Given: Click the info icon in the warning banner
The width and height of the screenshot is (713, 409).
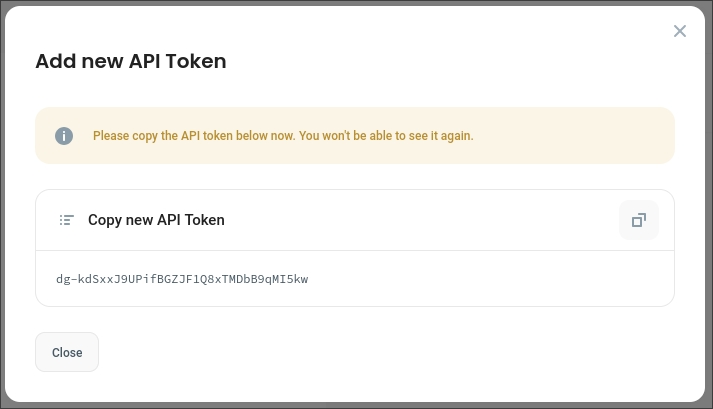Looking at the screenshot, I should [64, 135].
